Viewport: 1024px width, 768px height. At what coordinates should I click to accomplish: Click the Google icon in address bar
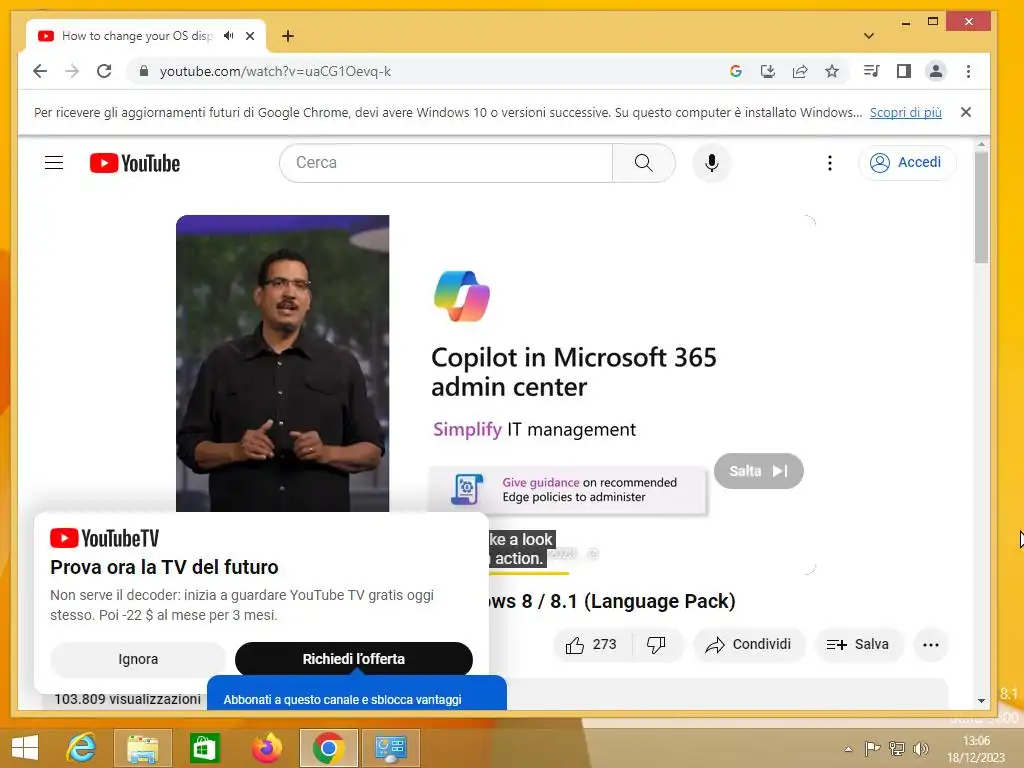coord(735,71)
